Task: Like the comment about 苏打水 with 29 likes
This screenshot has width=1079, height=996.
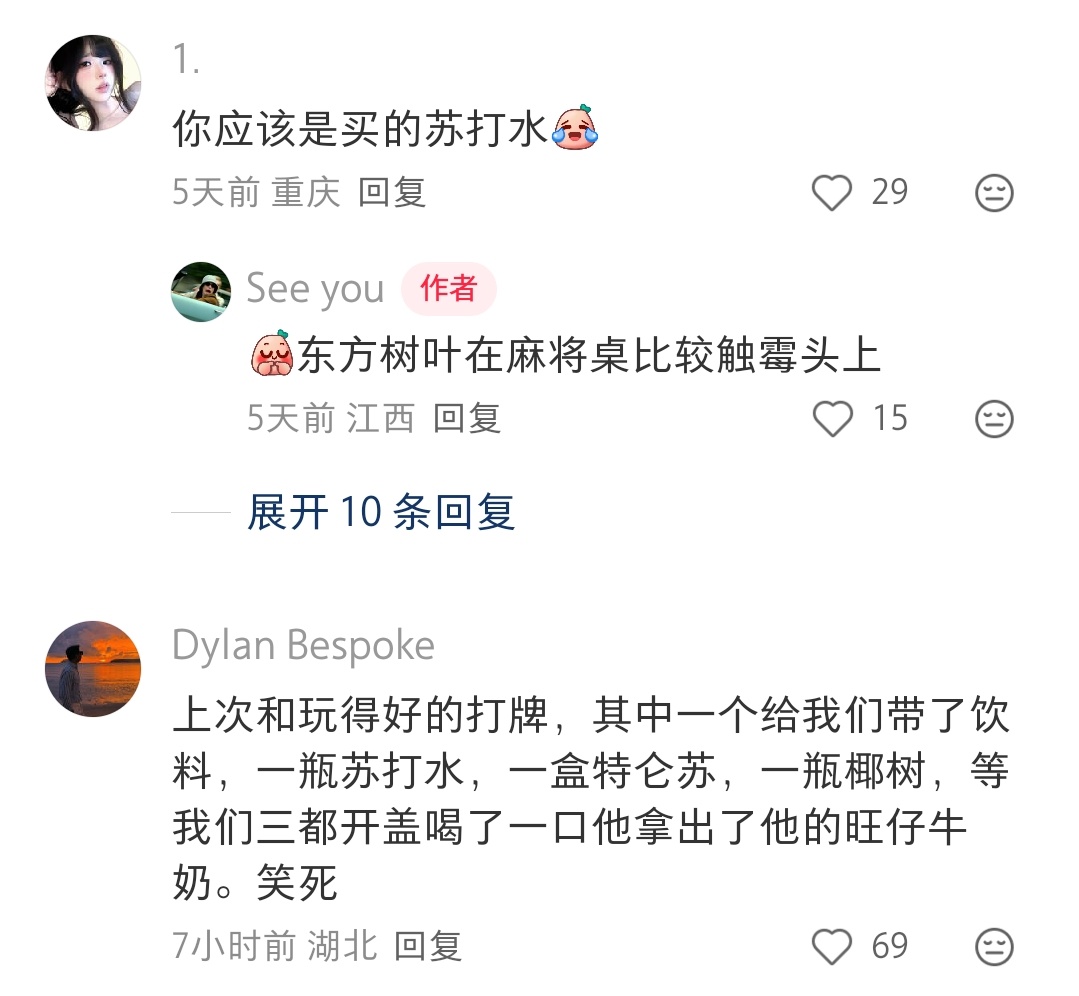Action: (832, 192)
